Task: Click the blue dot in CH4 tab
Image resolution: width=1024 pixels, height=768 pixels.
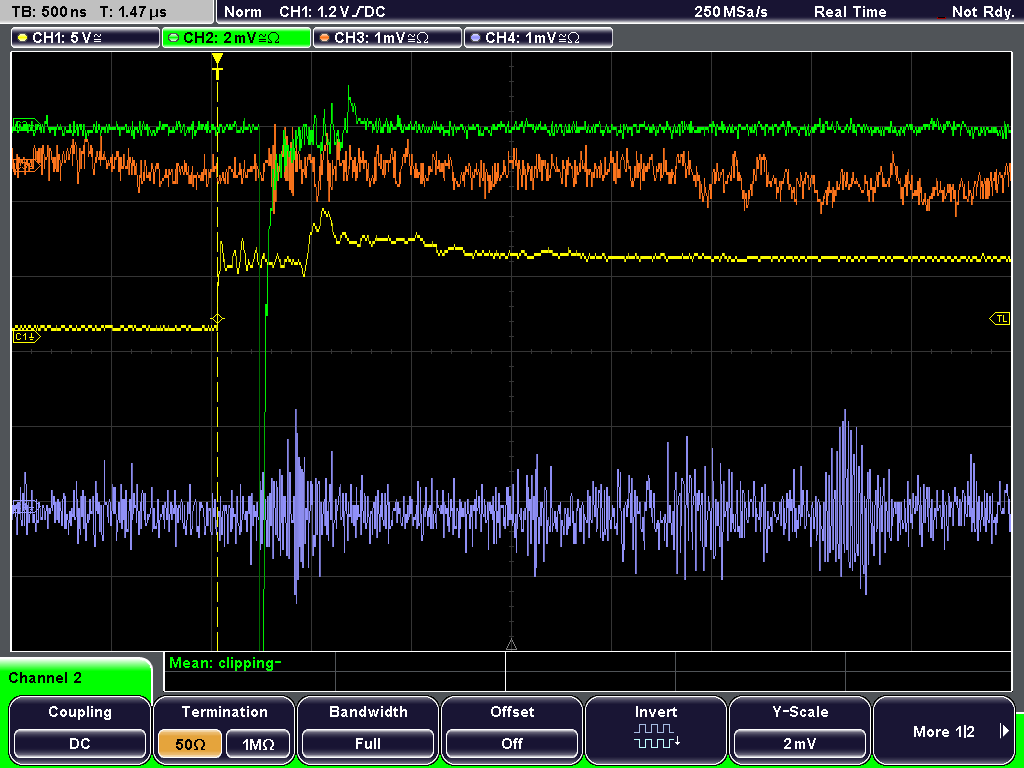Action: (475, 38)
